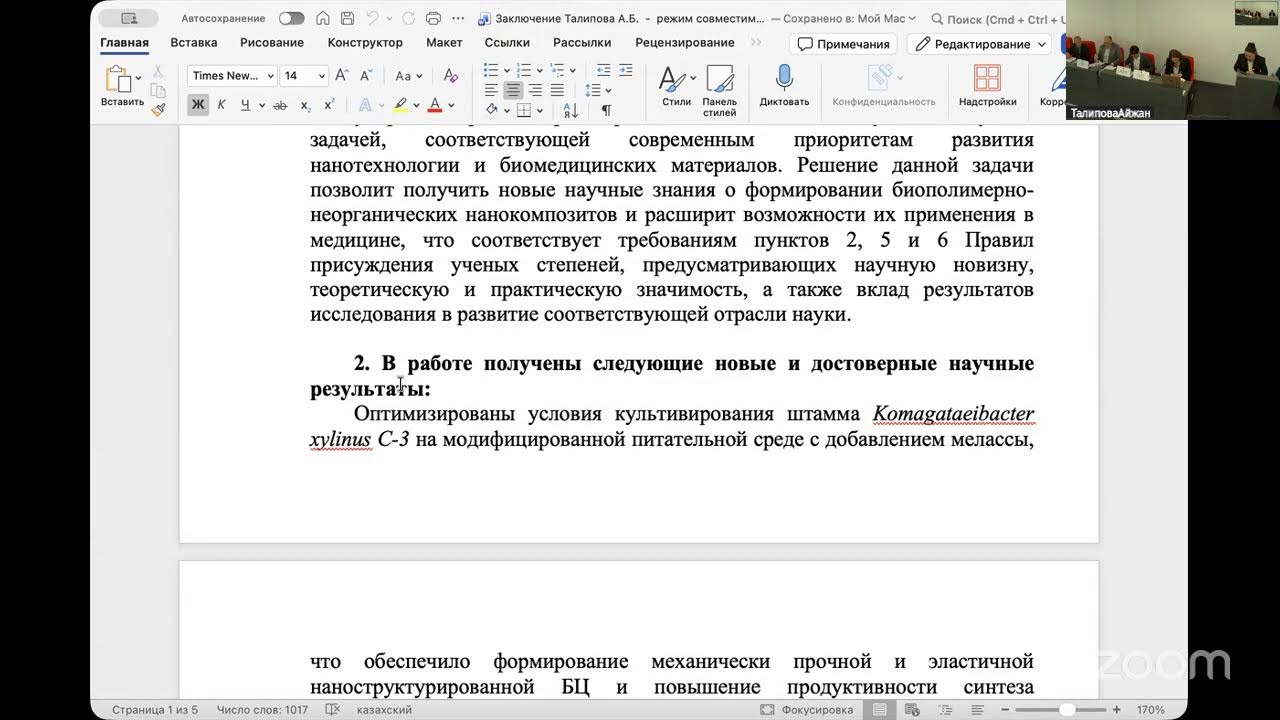
Task: Switch to the Рисование tab
Action: [272, 43]
